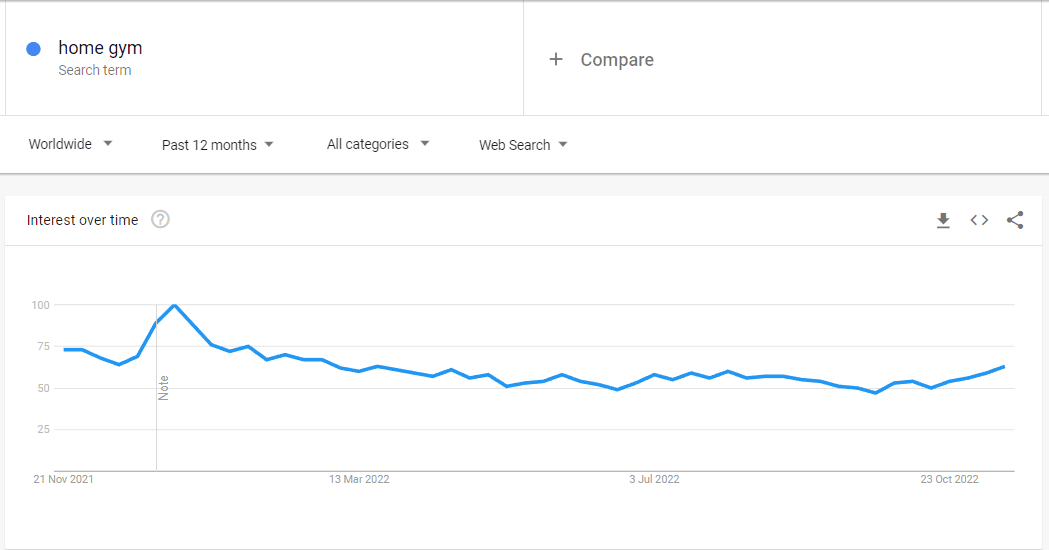Click the 23 Oct 2022 axis label

tap(949, 479)
